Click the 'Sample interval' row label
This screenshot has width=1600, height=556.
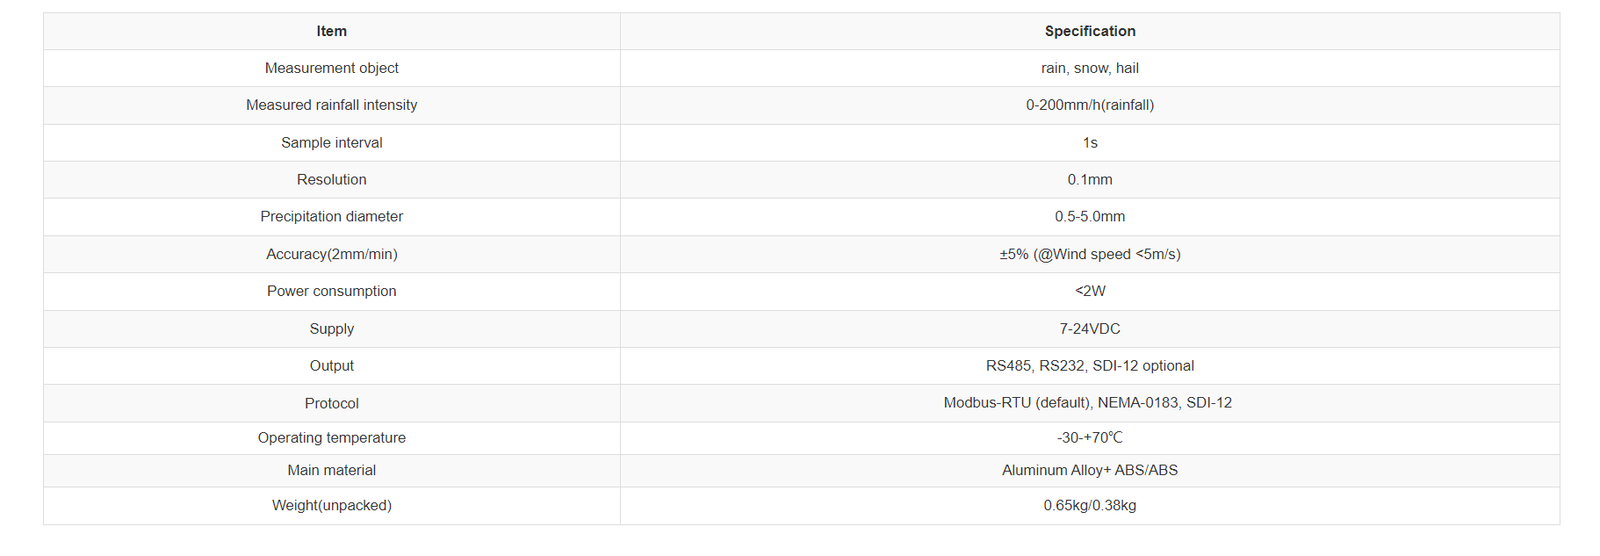[331, 143]
